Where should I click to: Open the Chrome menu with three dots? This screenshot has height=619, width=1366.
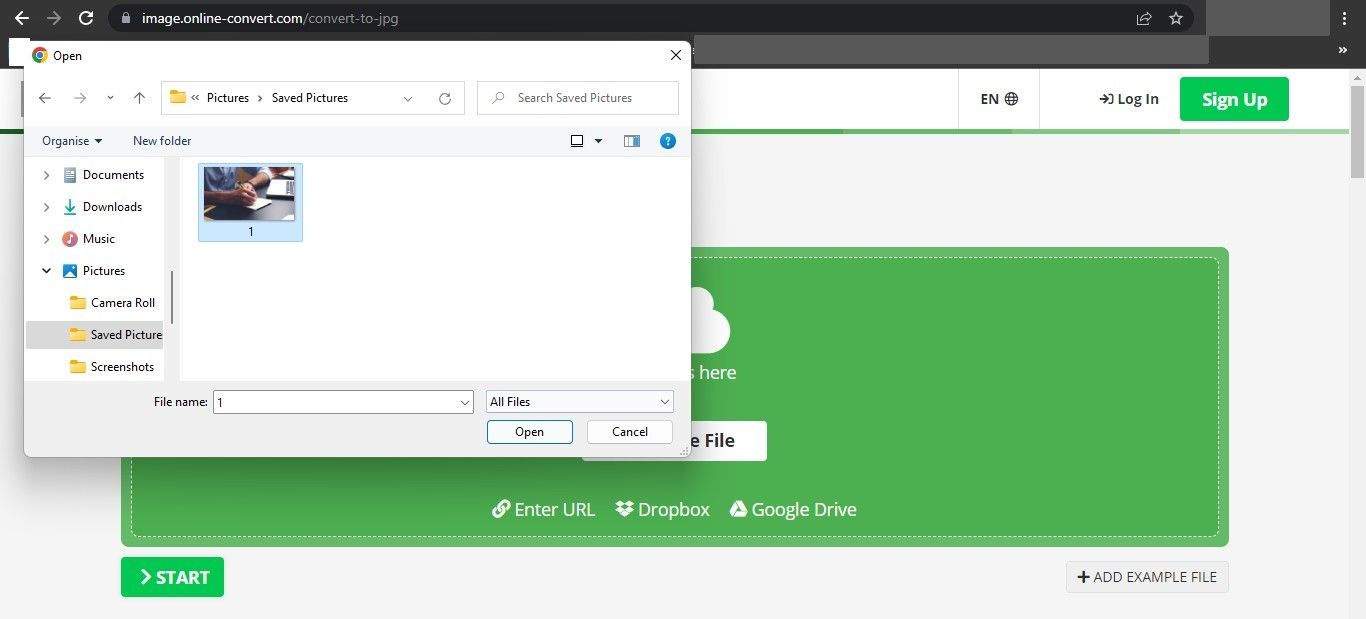[1345, 18]
